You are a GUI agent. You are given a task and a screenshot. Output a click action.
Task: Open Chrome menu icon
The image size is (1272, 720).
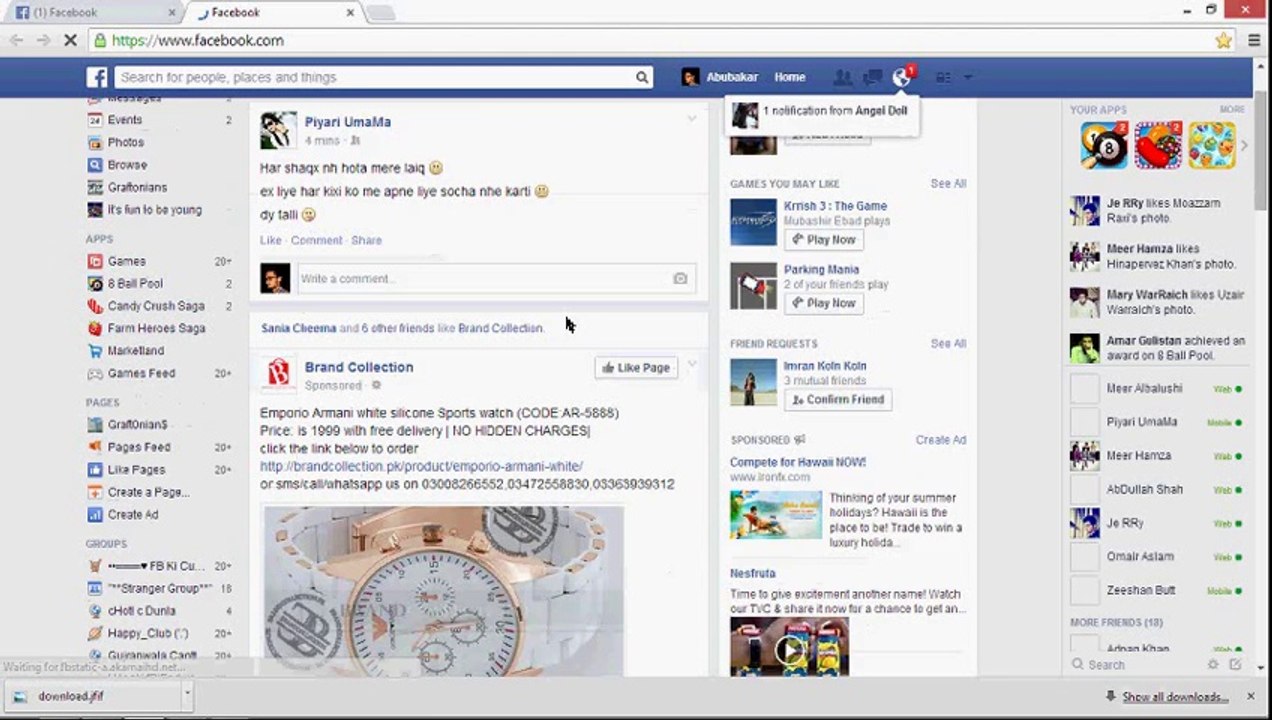(1254, 41)
